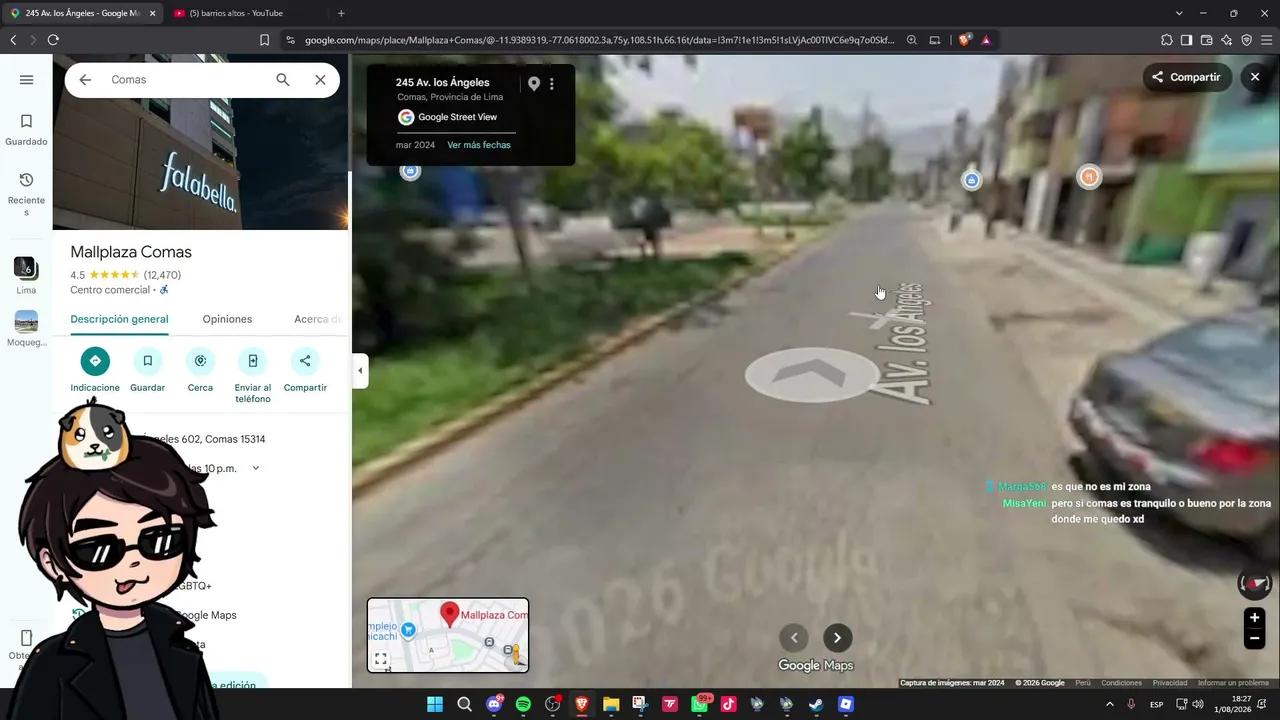Rotate Street View with the right arrow
The image size is (1280, 720).
click(837, 638)
